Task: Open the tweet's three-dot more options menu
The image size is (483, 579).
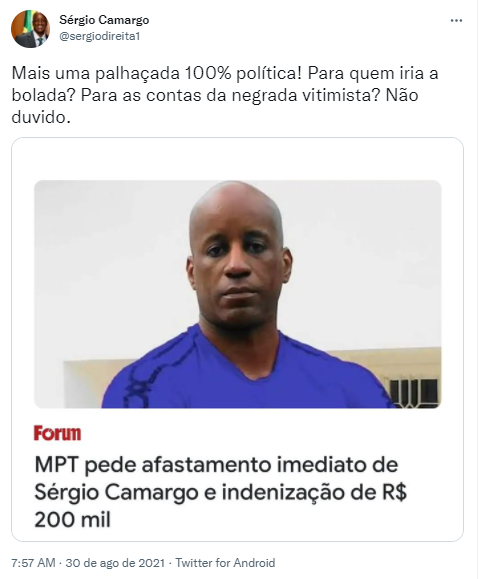Action: [456, 21]
